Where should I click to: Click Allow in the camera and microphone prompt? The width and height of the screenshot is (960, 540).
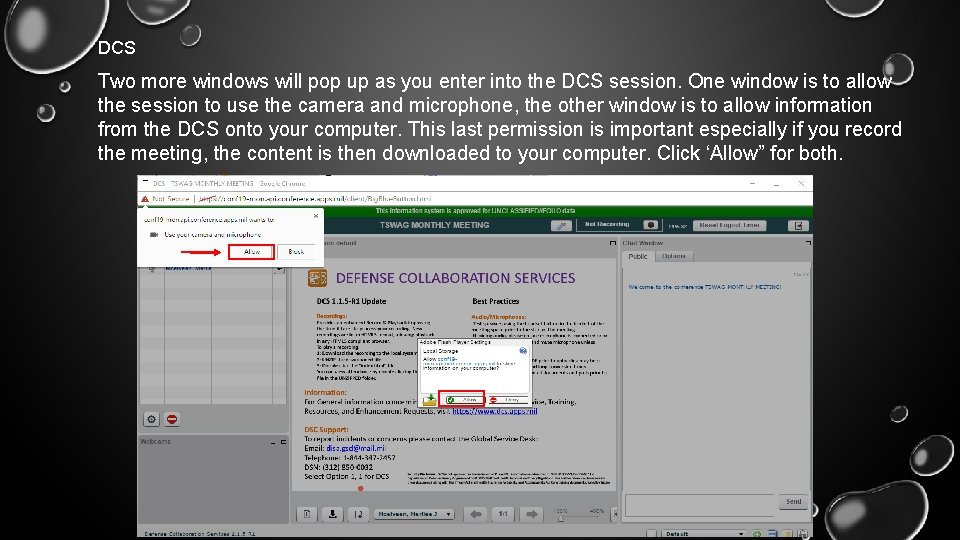click(x=251, y=252)
